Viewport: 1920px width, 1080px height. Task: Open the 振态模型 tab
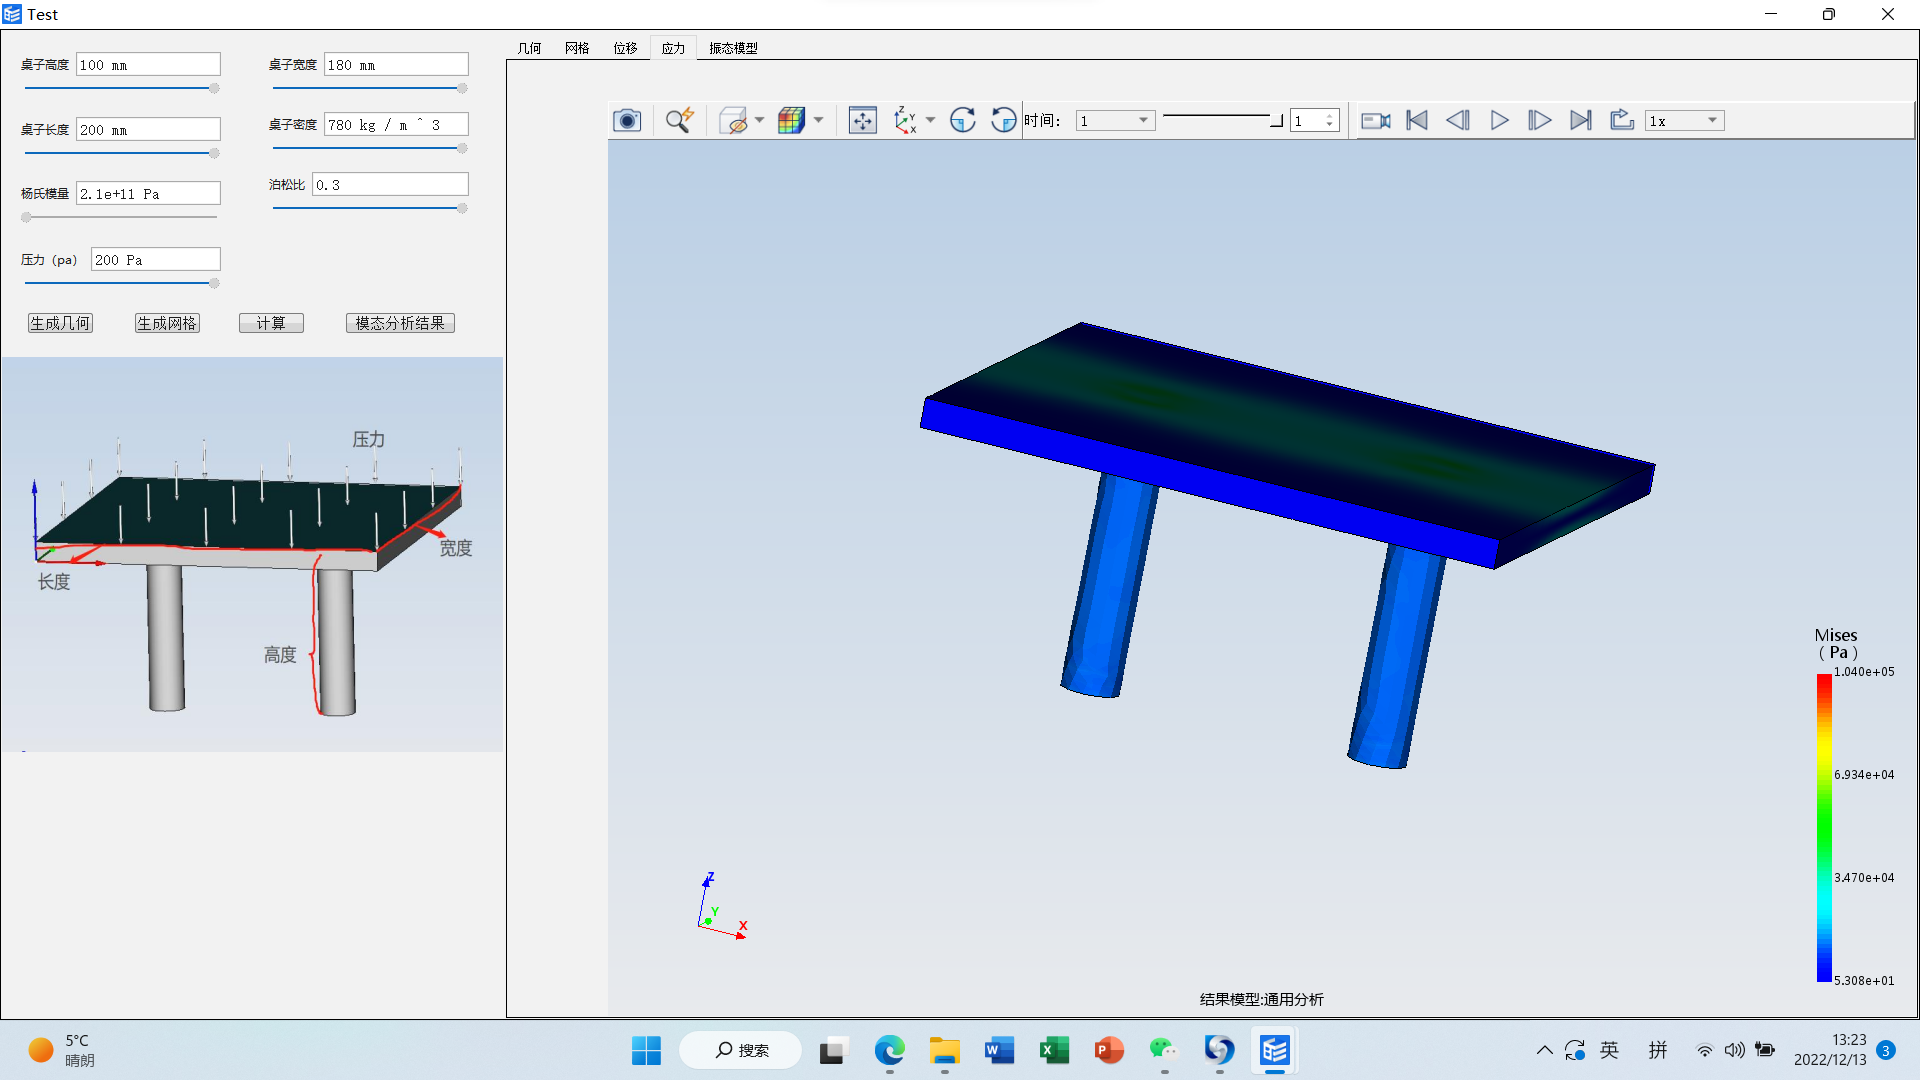pos(733,48)
